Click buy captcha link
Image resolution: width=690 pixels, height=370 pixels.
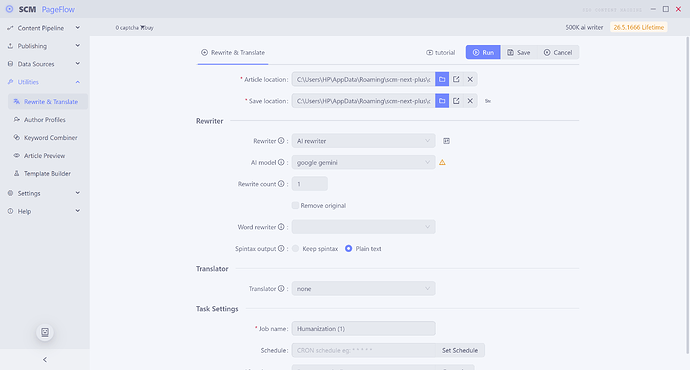pos(147,28)
